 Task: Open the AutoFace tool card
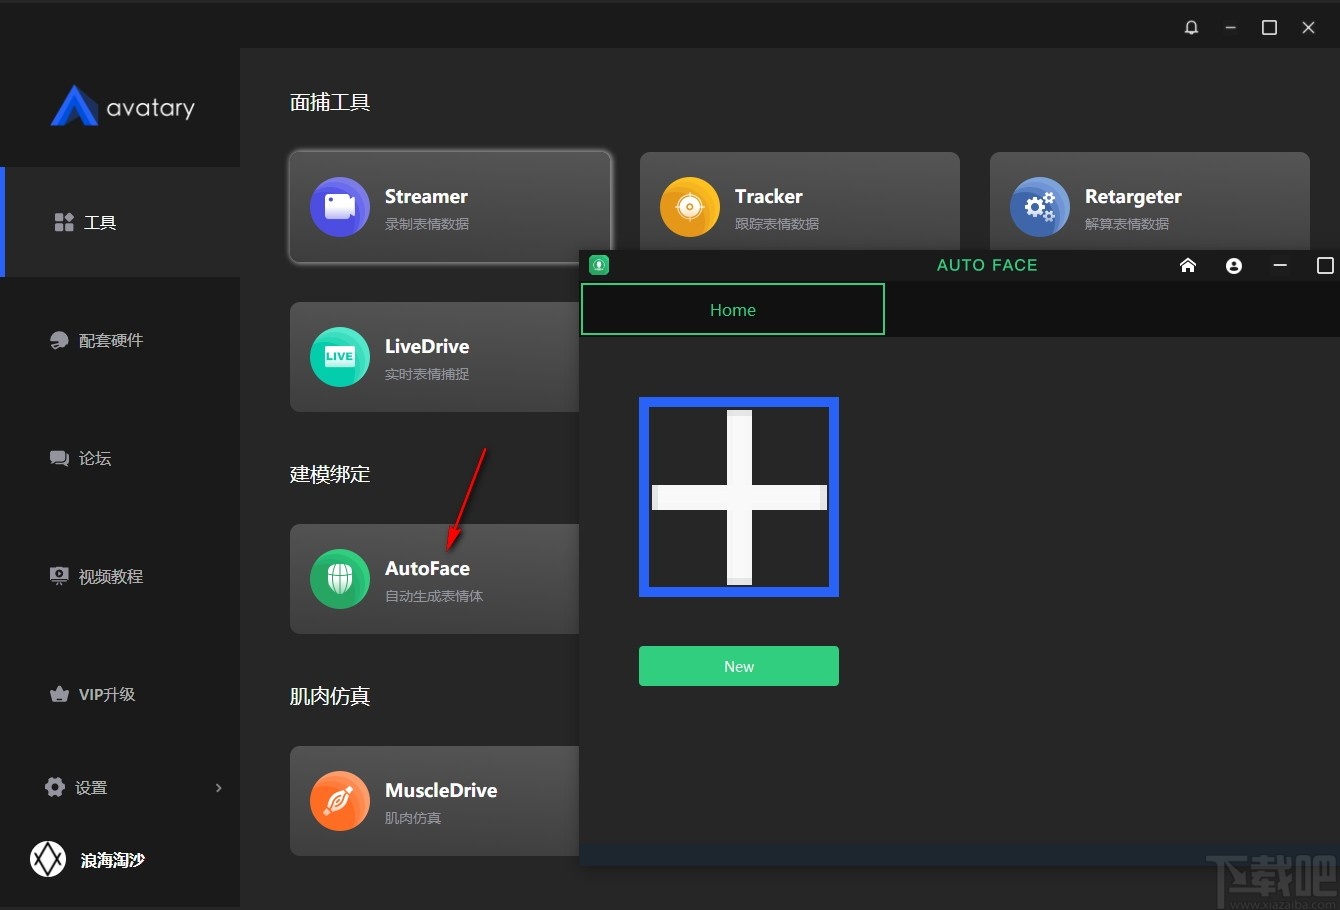point(435,579)
